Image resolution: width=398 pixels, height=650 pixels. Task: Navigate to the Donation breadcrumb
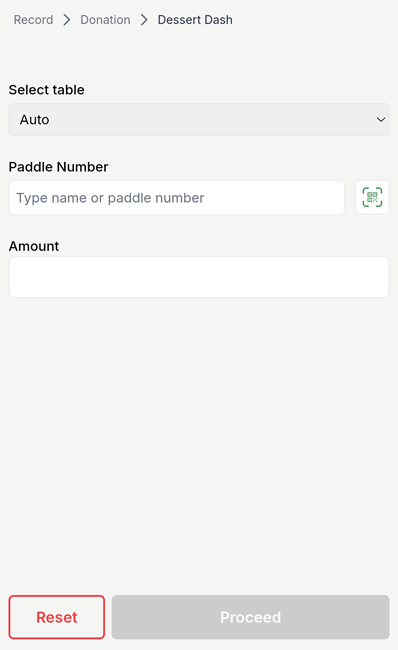tap(105, 20)
